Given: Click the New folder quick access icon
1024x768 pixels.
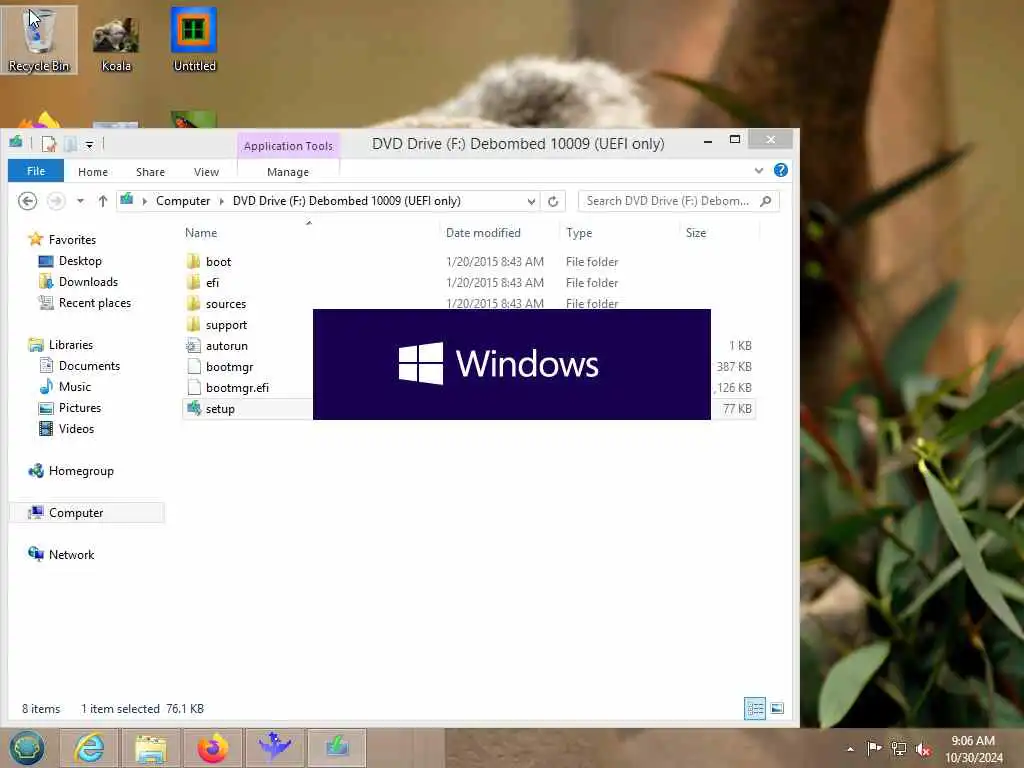Looking at the screenshot, I should click(x=70, y=144).
